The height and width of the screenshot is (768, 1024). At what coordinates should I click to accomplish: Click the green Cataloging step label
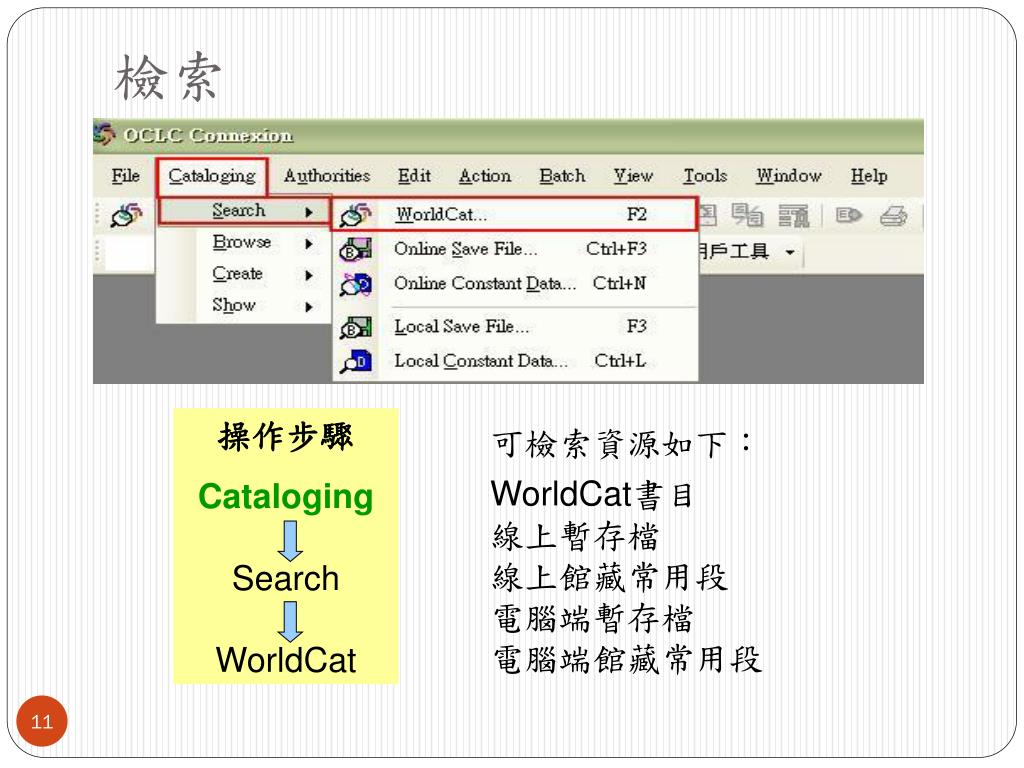tap(285, 497)
